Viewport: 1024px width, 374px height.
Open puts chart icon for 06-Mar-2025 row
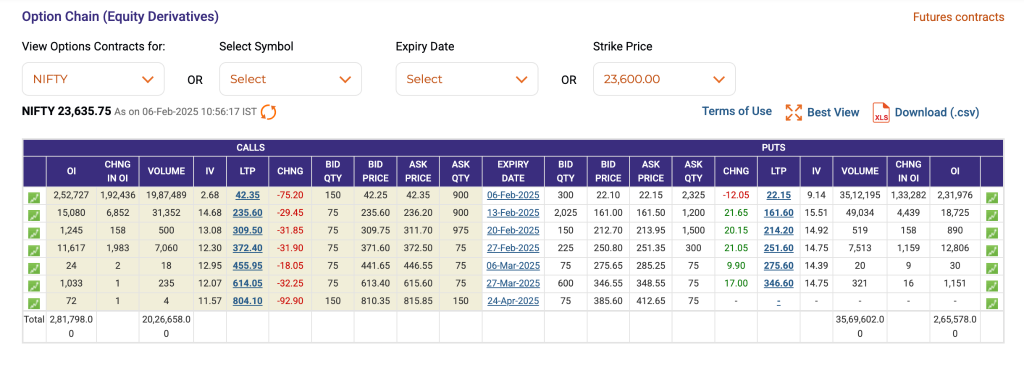[992, 268]
